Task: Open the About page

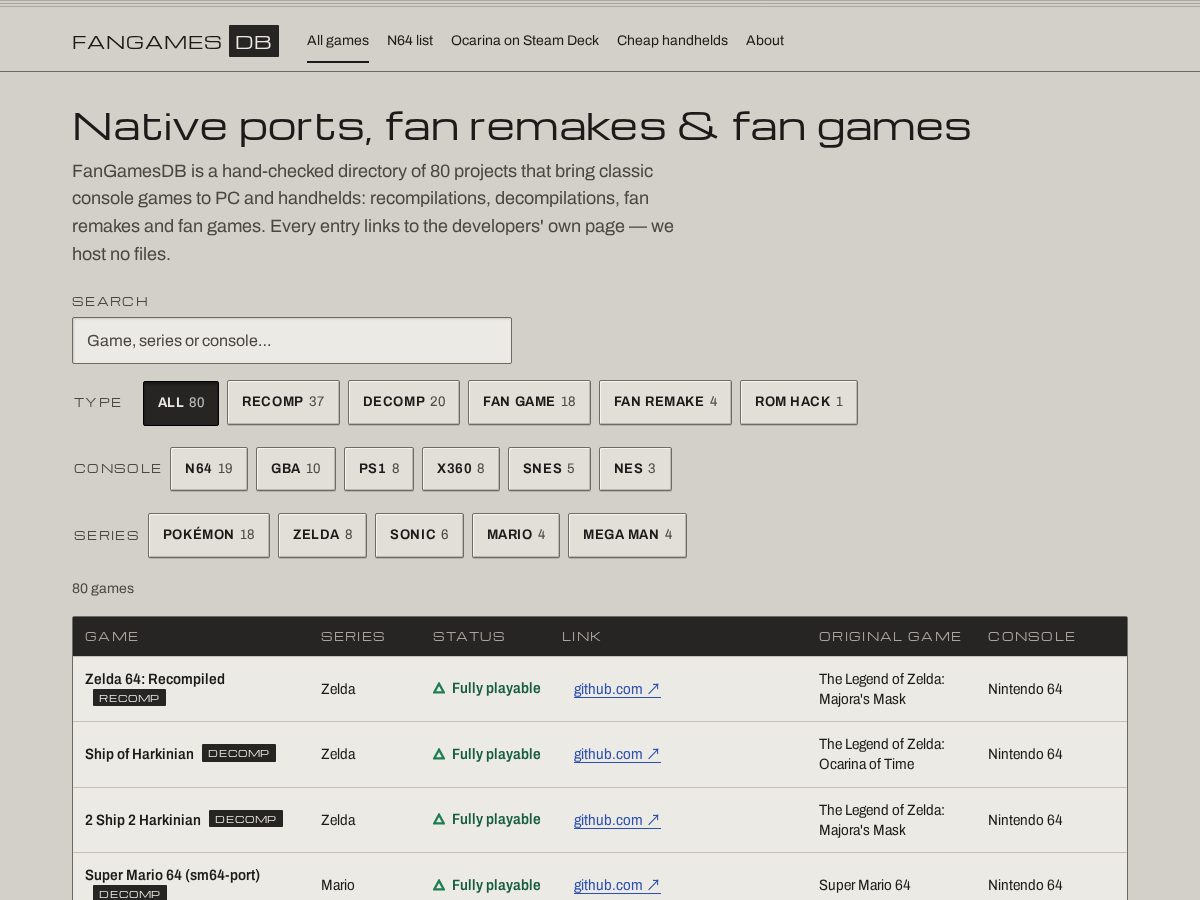Action: 765,41
